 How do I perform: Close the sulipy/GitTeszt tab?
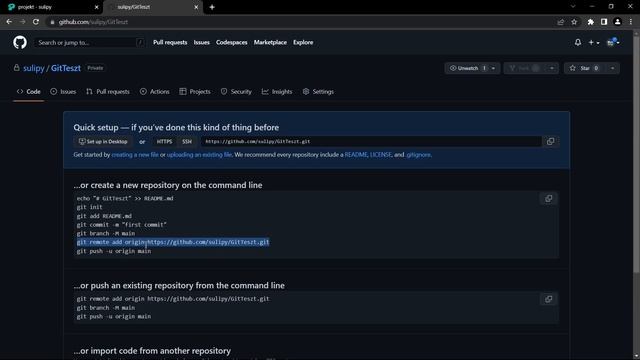[196, 7]
